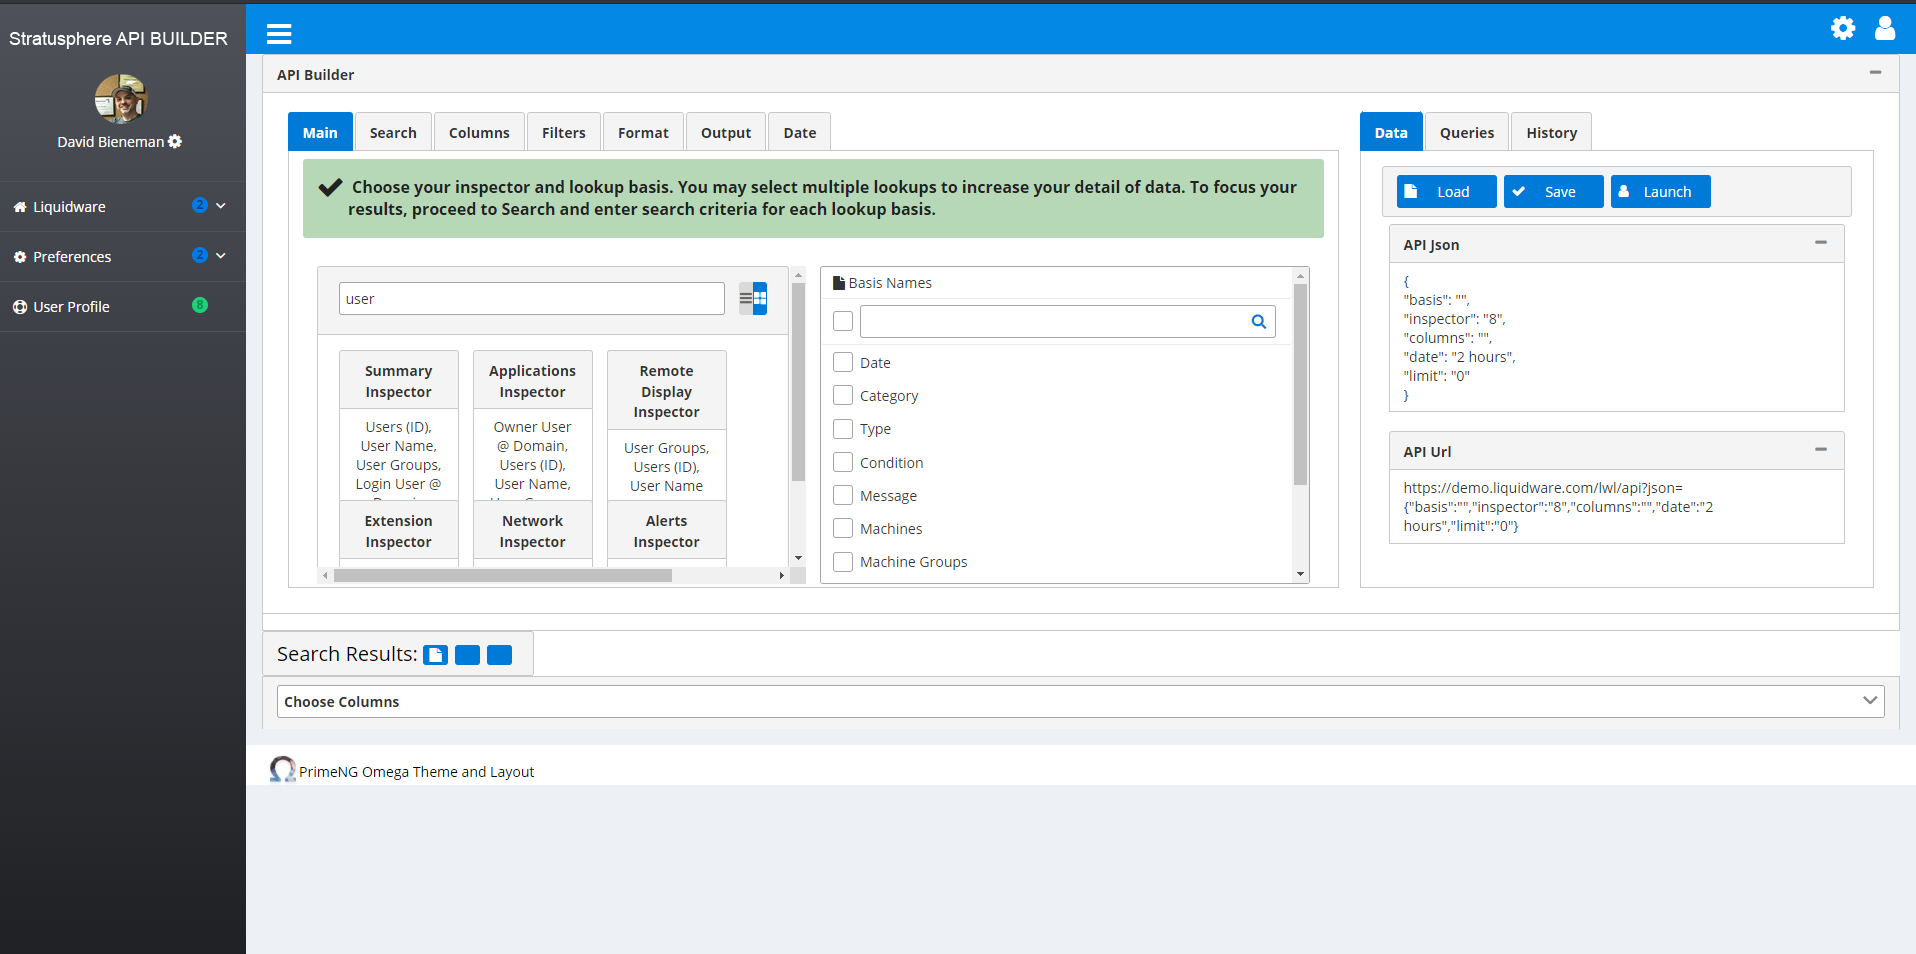Expand the Preferences sidebar menu chevron

[221, 255]
